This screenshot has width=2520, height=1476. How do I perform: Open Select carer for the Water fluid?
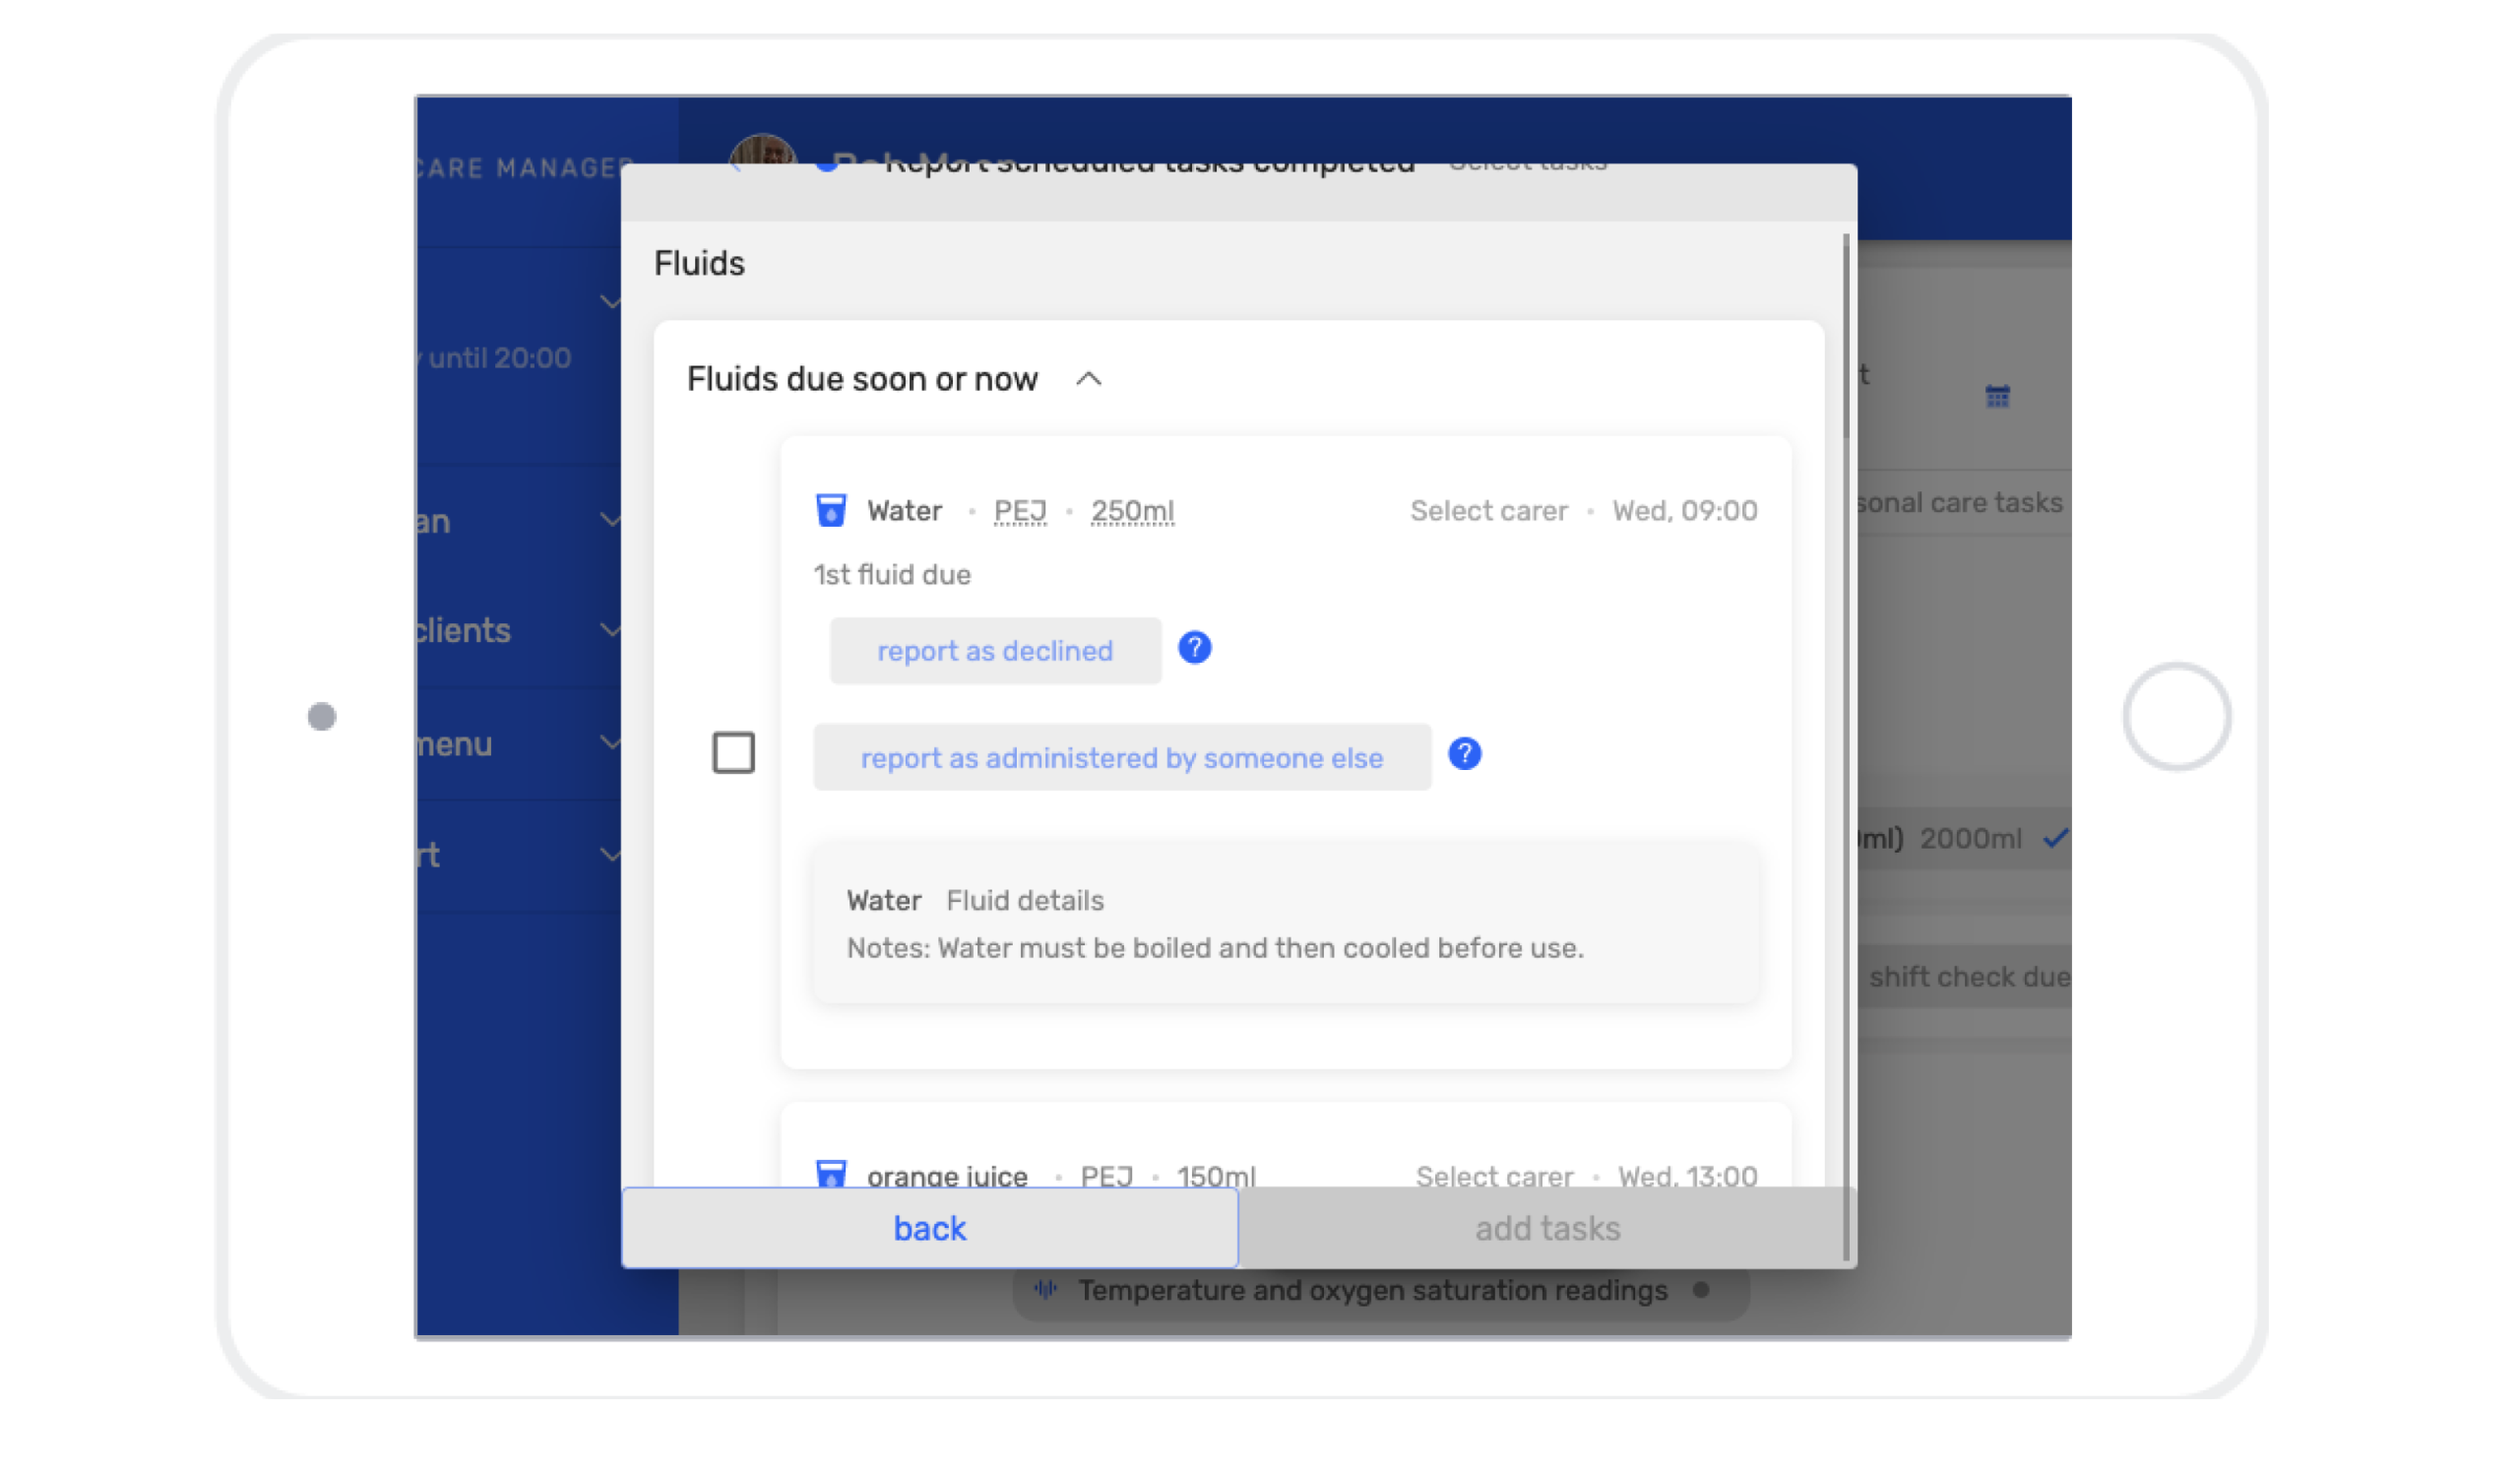point(1488,511)
